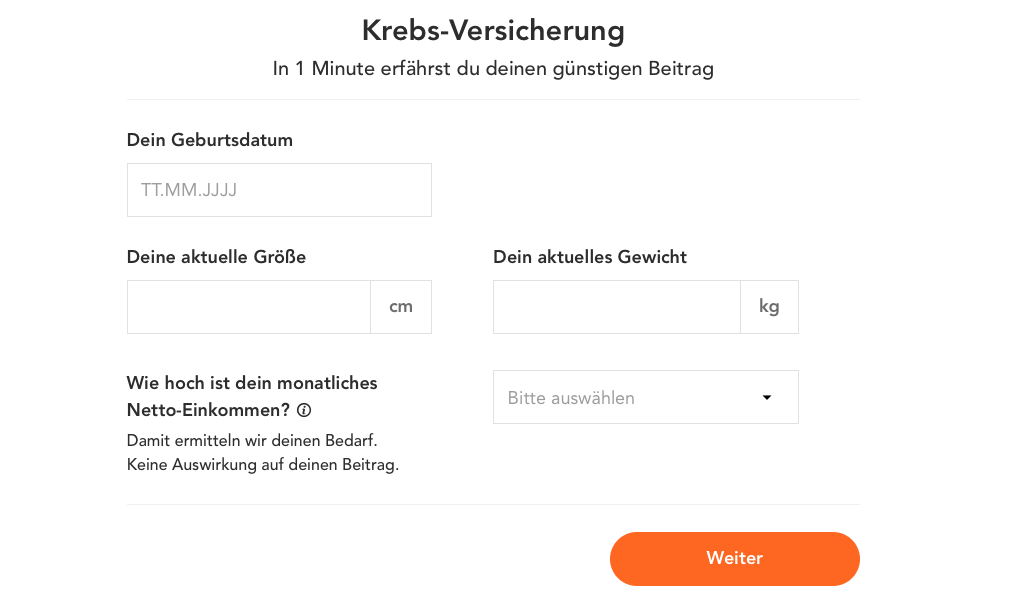Click the Weiter button
Screen dimensions: 1030x609
point(734,558)
